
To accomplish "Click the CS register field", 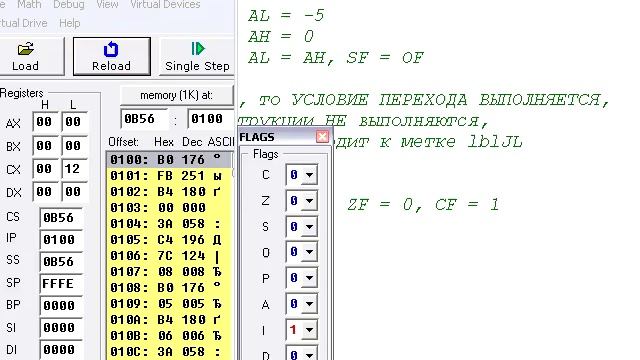I will coord(61,218).
